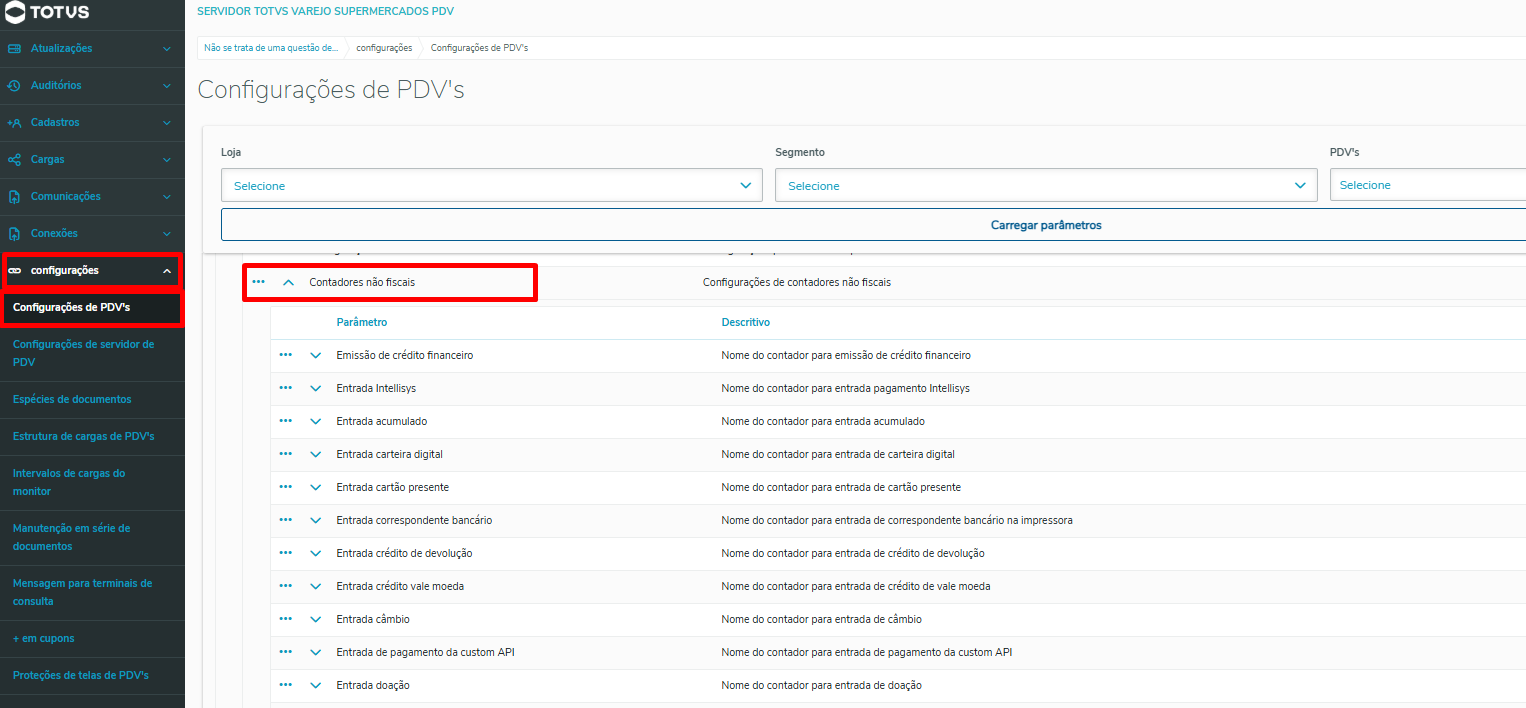This screenshot has height=708, width=1526.
Task: Expand the Auditórios menu
Action: pyautogui.click(x=167, y=85)
